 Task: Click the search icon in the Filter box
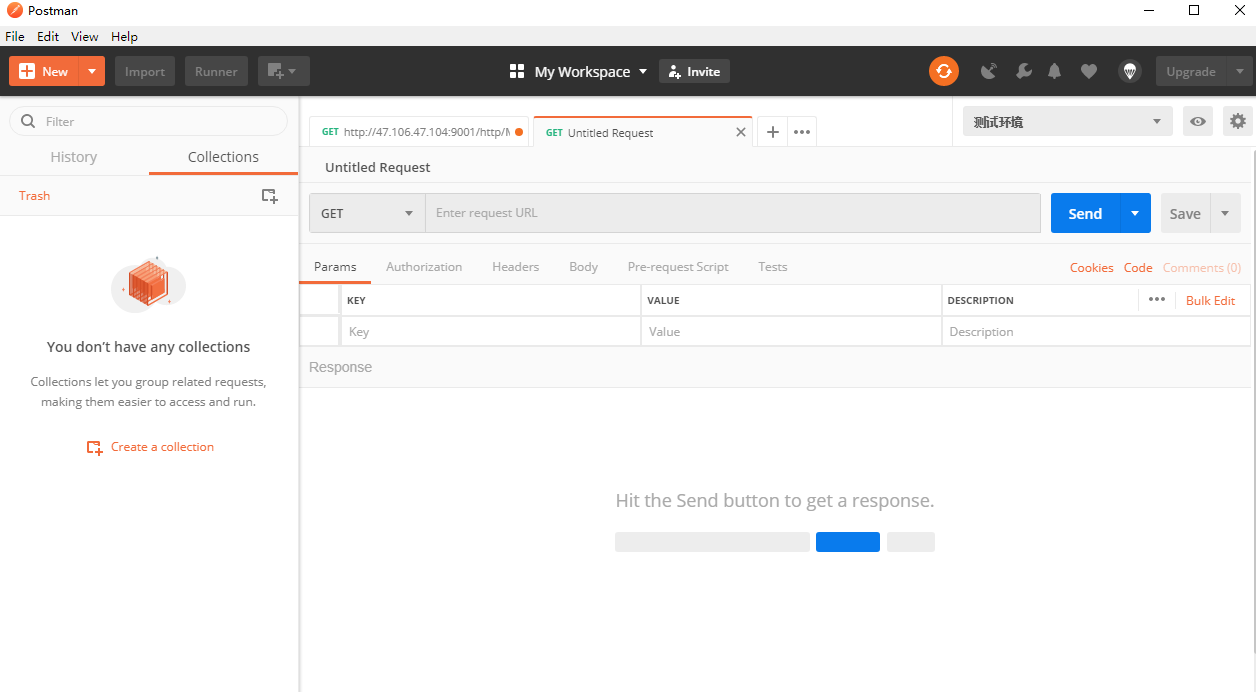27,121
